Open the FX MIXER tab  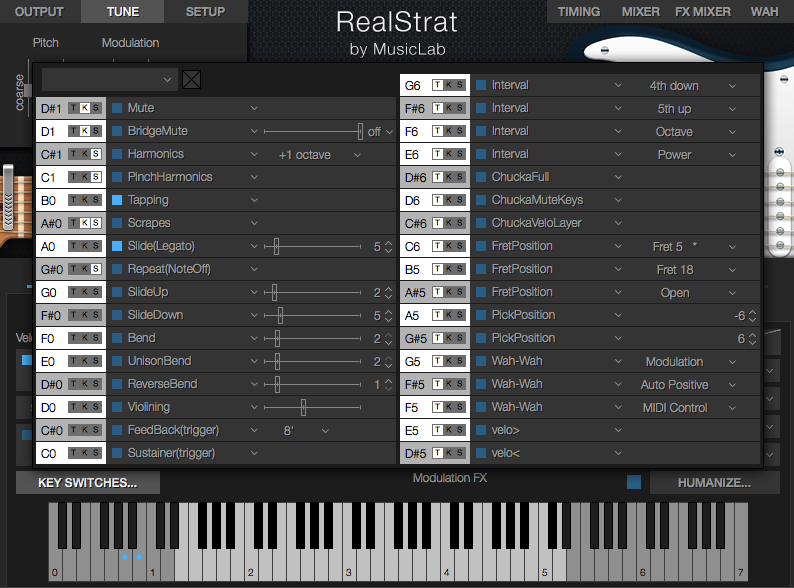coord(703,11)
